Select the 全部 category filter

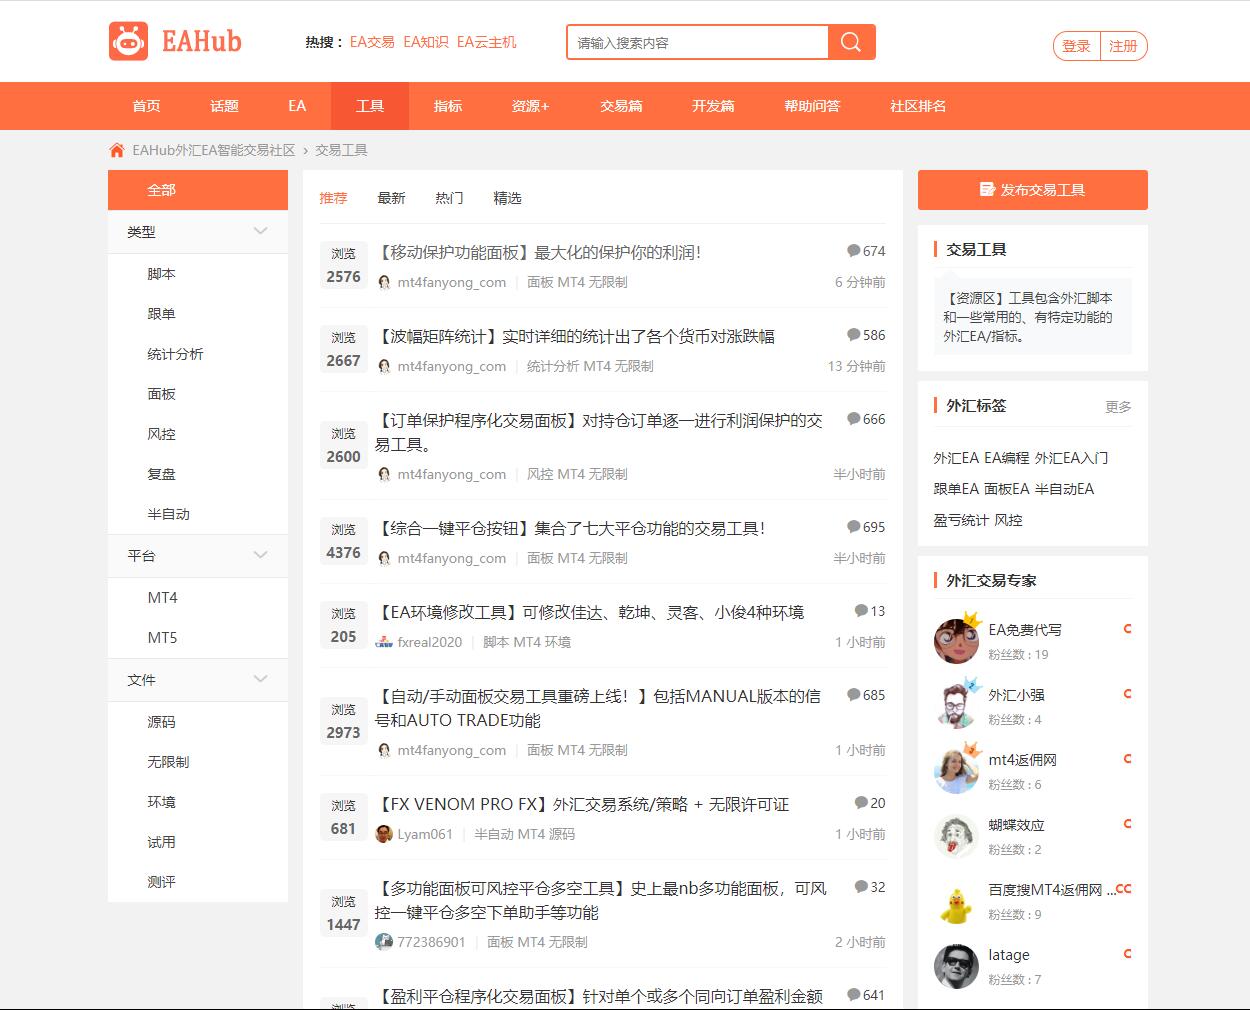pyautogui.click(x=161, y=190)
